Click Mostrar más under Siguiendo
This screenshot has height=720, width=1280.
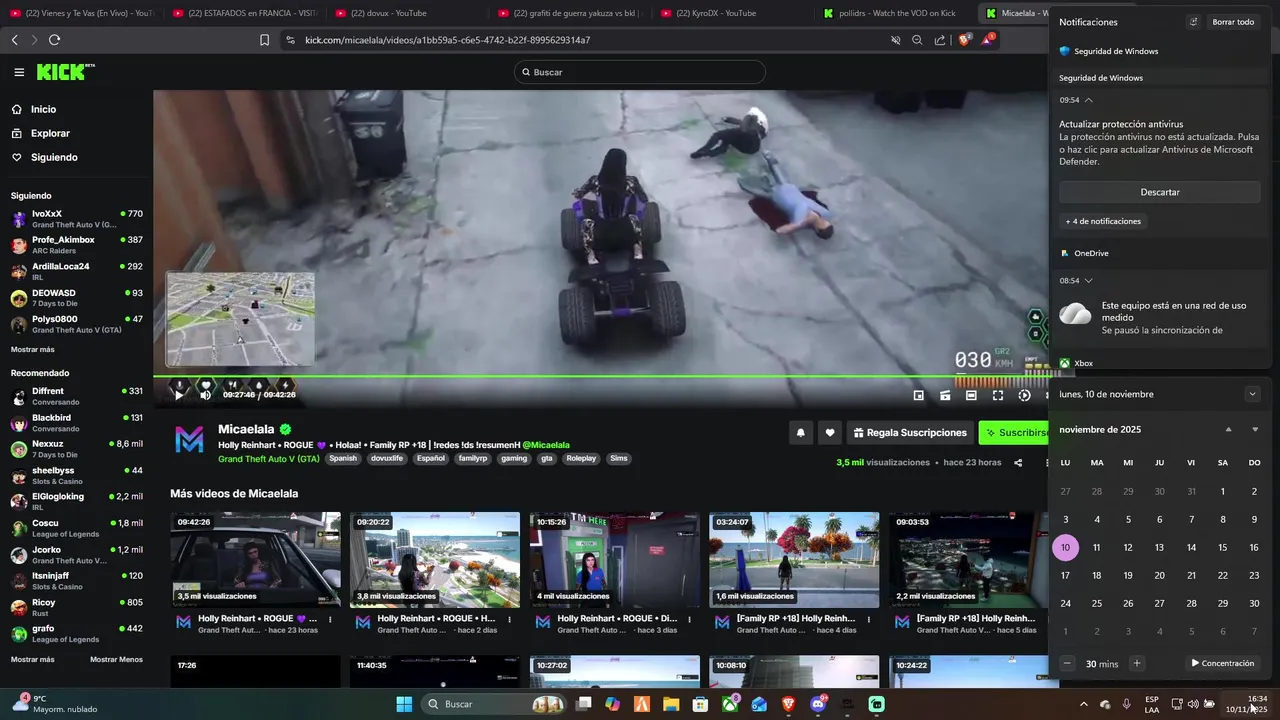(33, 349)
